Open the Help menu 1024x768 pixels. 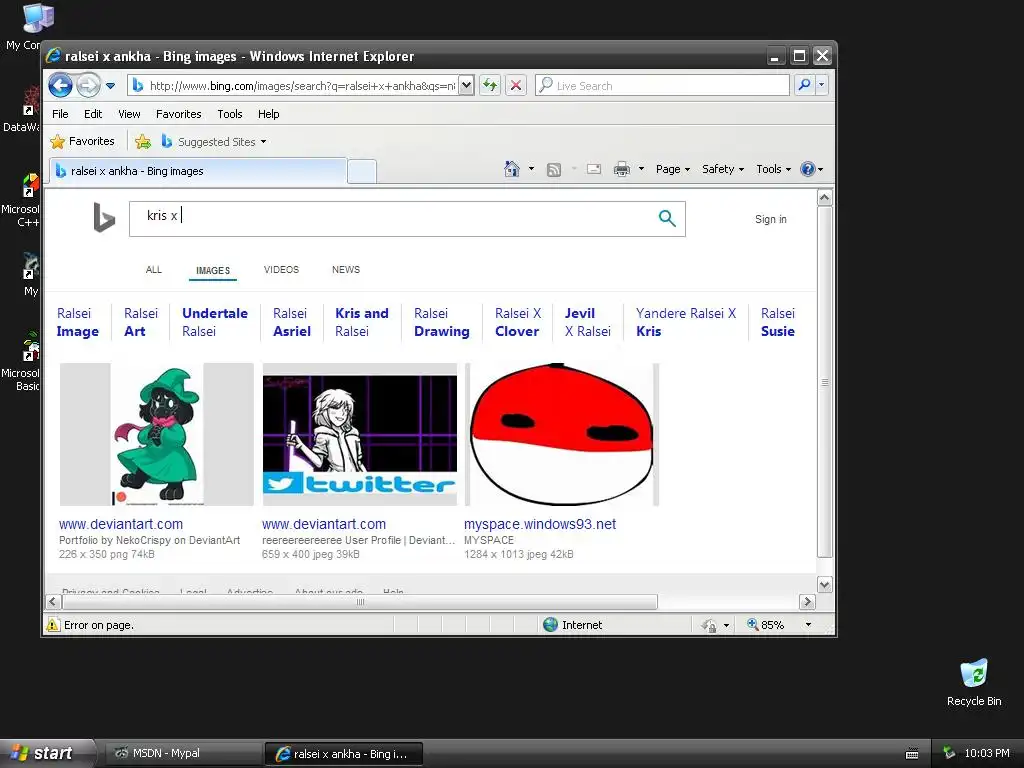[x=268, y=114]
